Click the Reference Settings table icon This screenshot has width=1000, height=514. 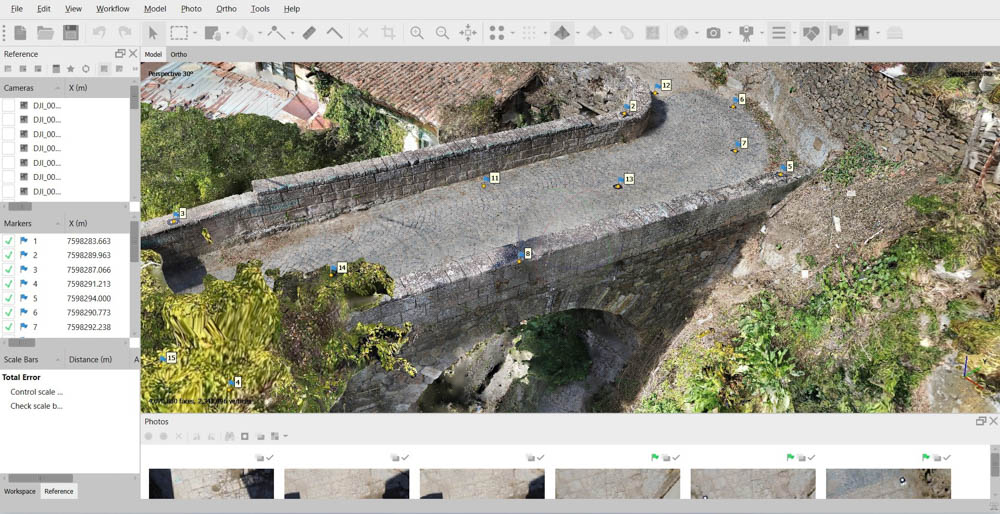click(x=55, y=69)
